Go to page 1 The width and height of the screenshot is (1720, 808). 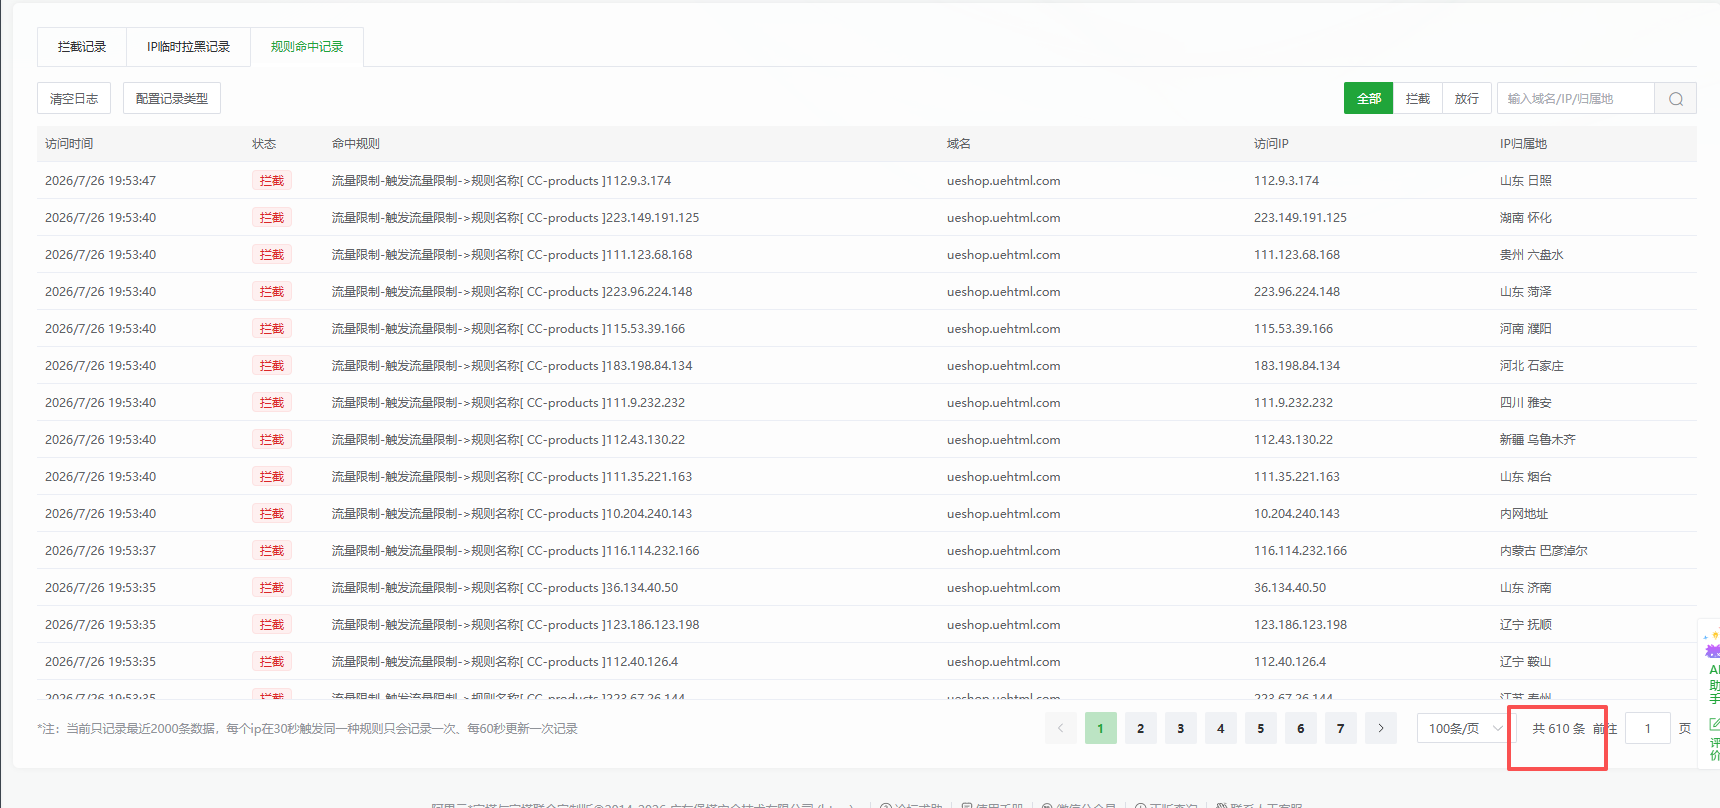[x=1101, y=728]
